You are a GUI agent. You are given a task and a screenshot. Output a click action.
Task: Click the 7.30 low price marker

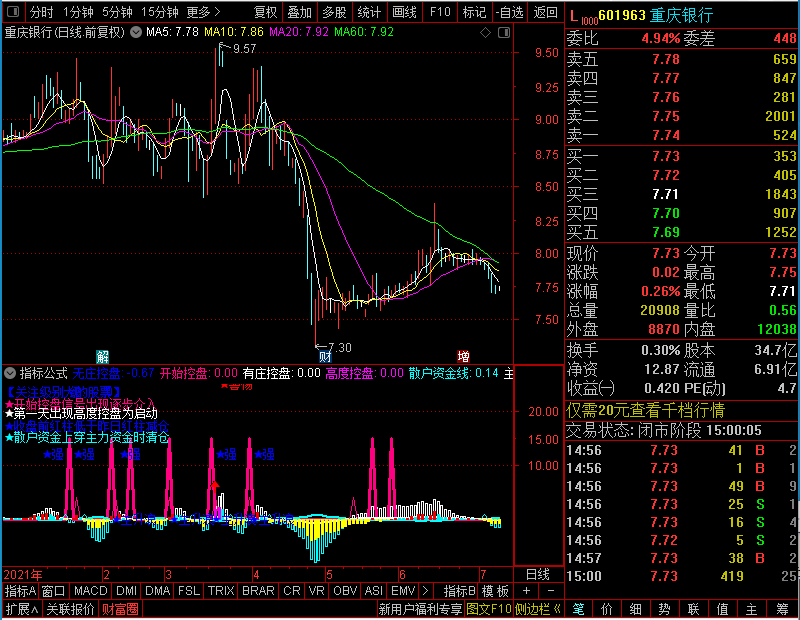coord(340,348)
